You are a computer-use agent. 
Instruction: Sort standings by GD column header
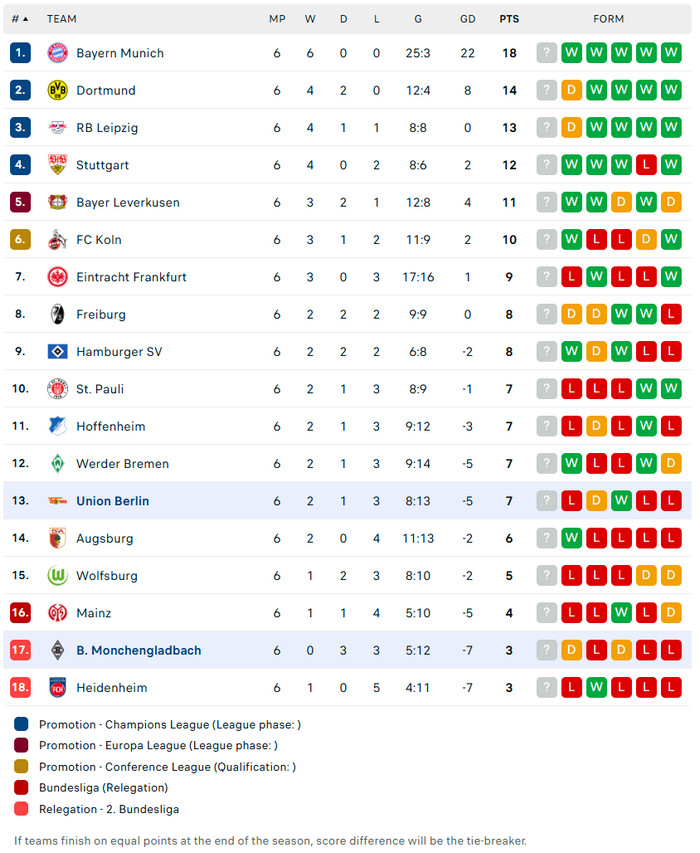click(468, 19)
